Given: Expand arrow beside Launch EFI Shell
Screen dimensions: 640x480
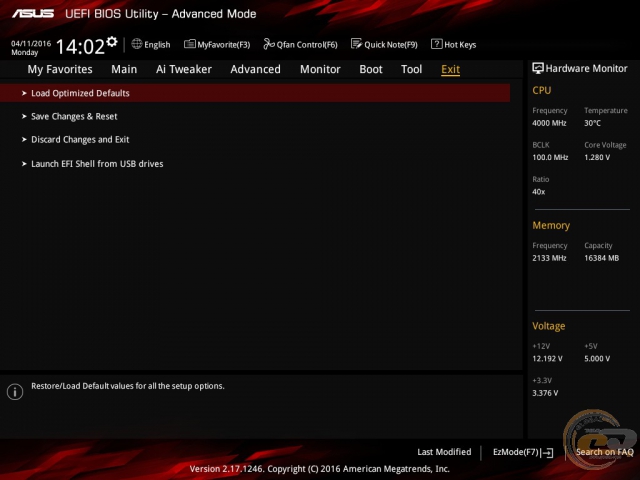Looking at the screenshot, I should pyautogui.click(x=24, y=164).
